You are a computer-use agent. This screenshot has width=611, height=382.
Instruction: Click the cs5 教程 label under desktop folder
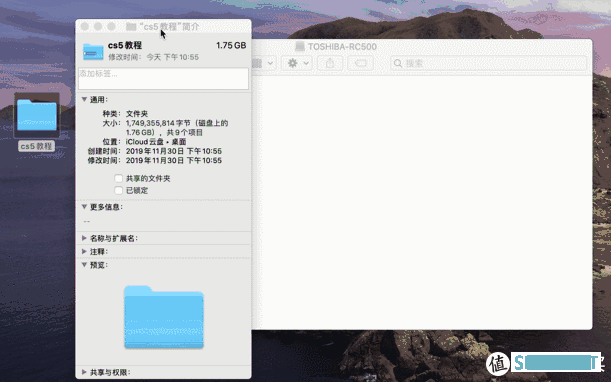(x=36, y=146)
